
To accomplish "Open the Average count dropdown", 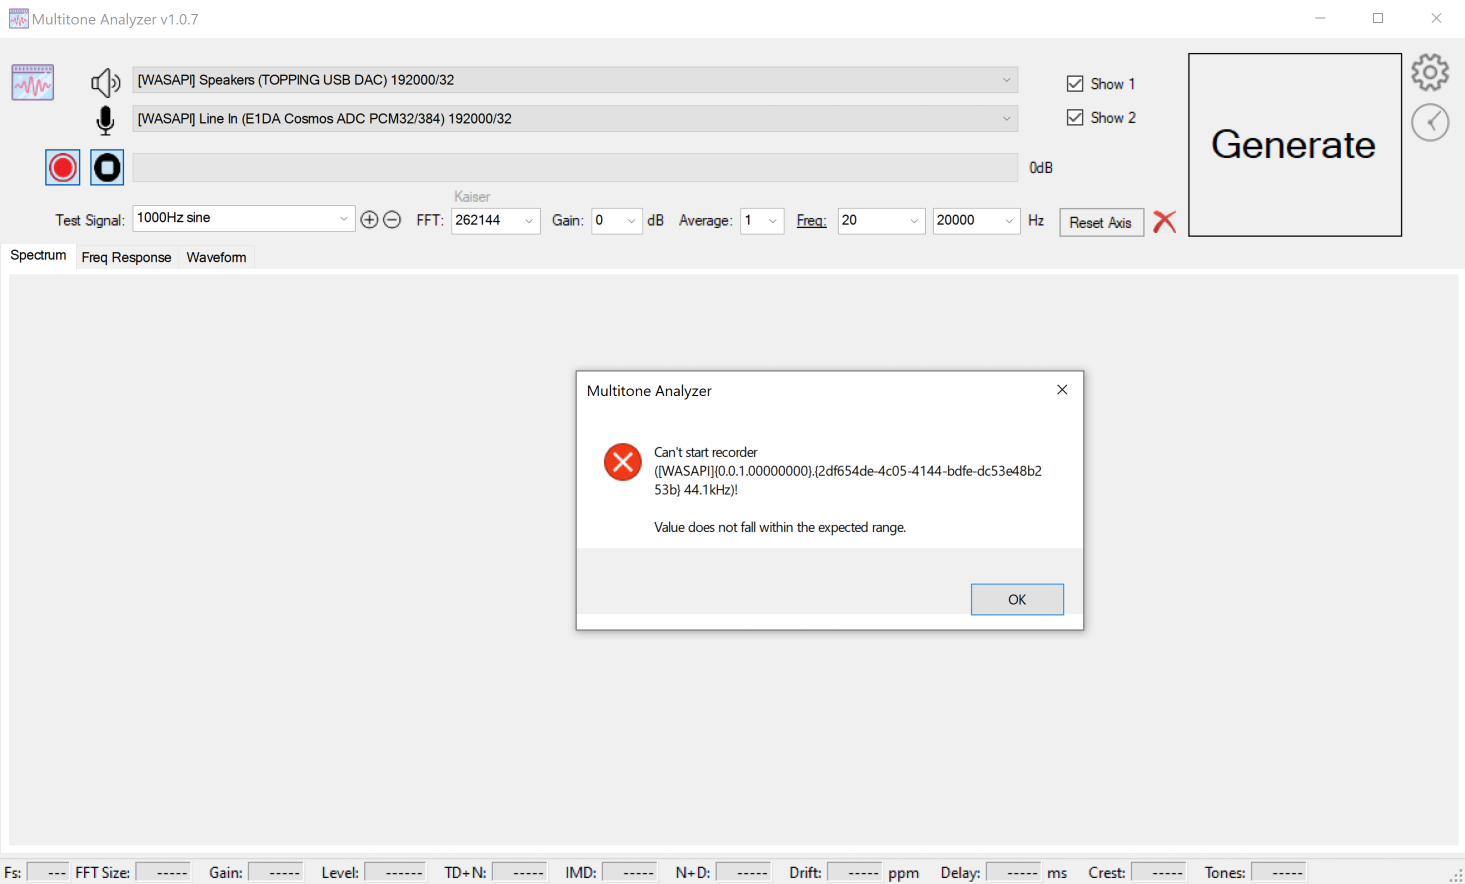I will pyautogui.click(x=762, y=220).
